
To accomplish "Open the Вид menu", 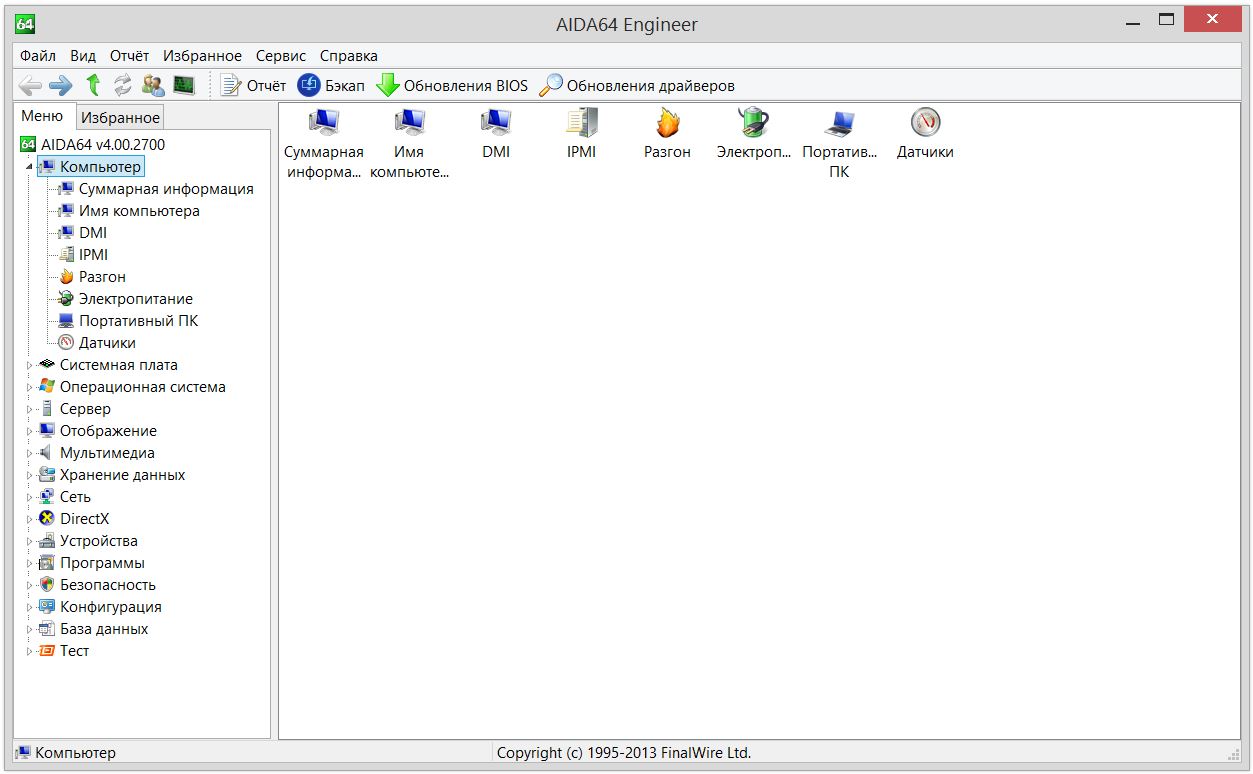I will pos(83,56).
